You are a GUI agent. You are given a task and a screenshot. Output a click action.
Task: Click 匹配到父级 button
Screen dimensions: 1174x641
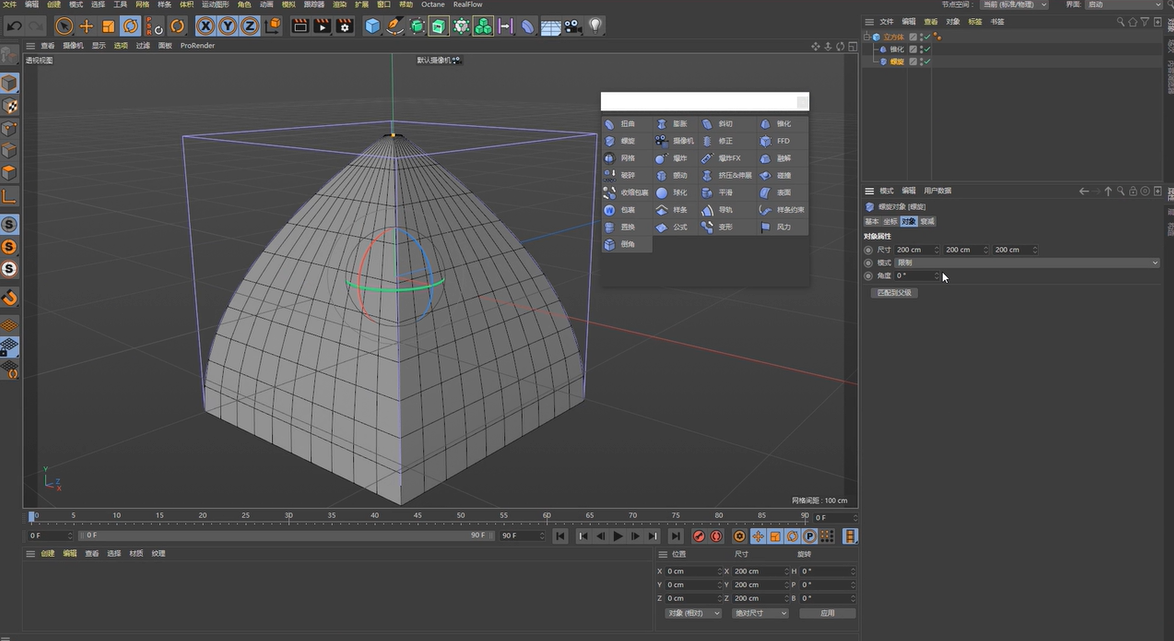(895, 293)
